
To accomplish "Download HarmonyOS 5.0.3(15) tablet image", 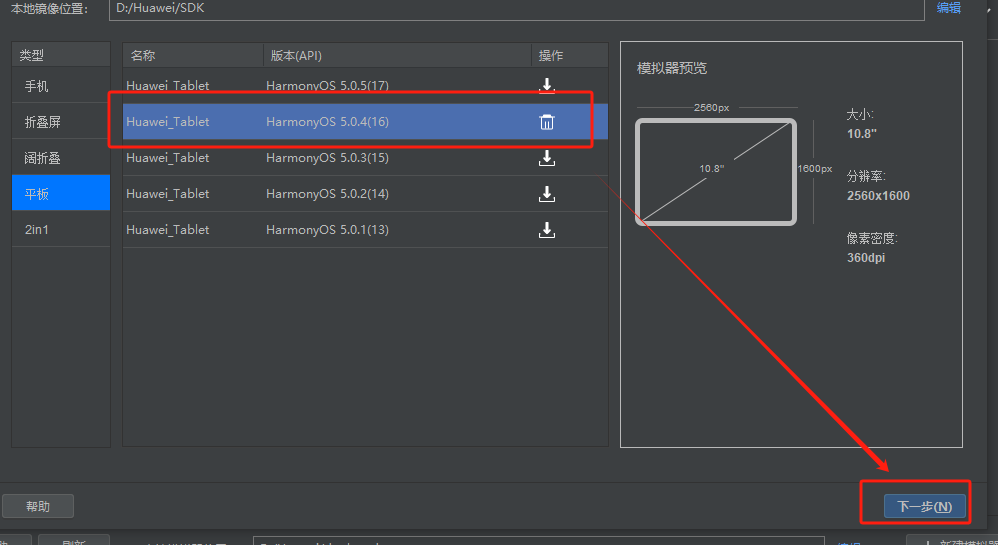I will coord(547,158).
